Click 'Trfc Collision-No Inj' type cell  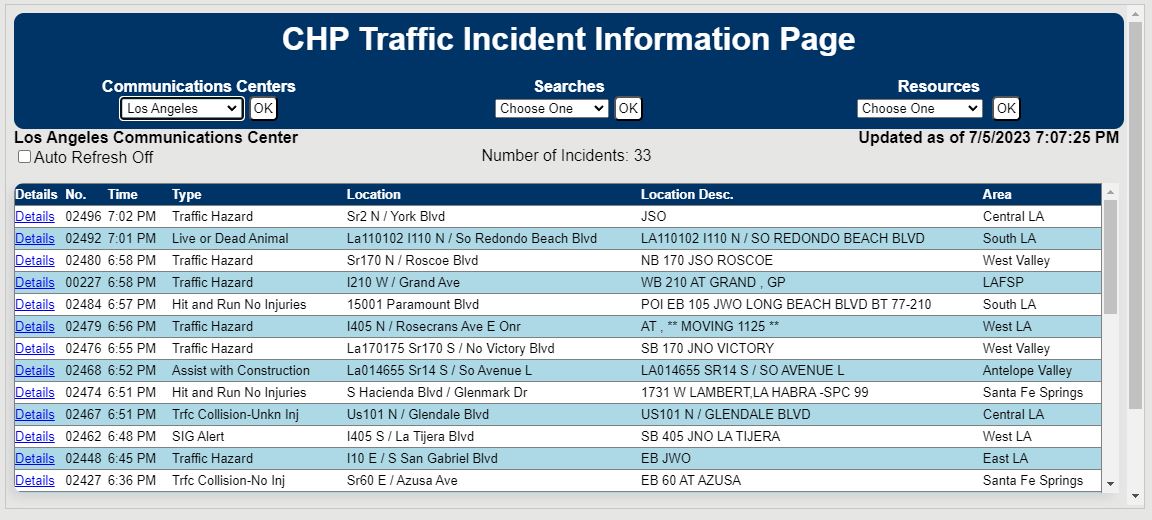[x=228, y=481]
